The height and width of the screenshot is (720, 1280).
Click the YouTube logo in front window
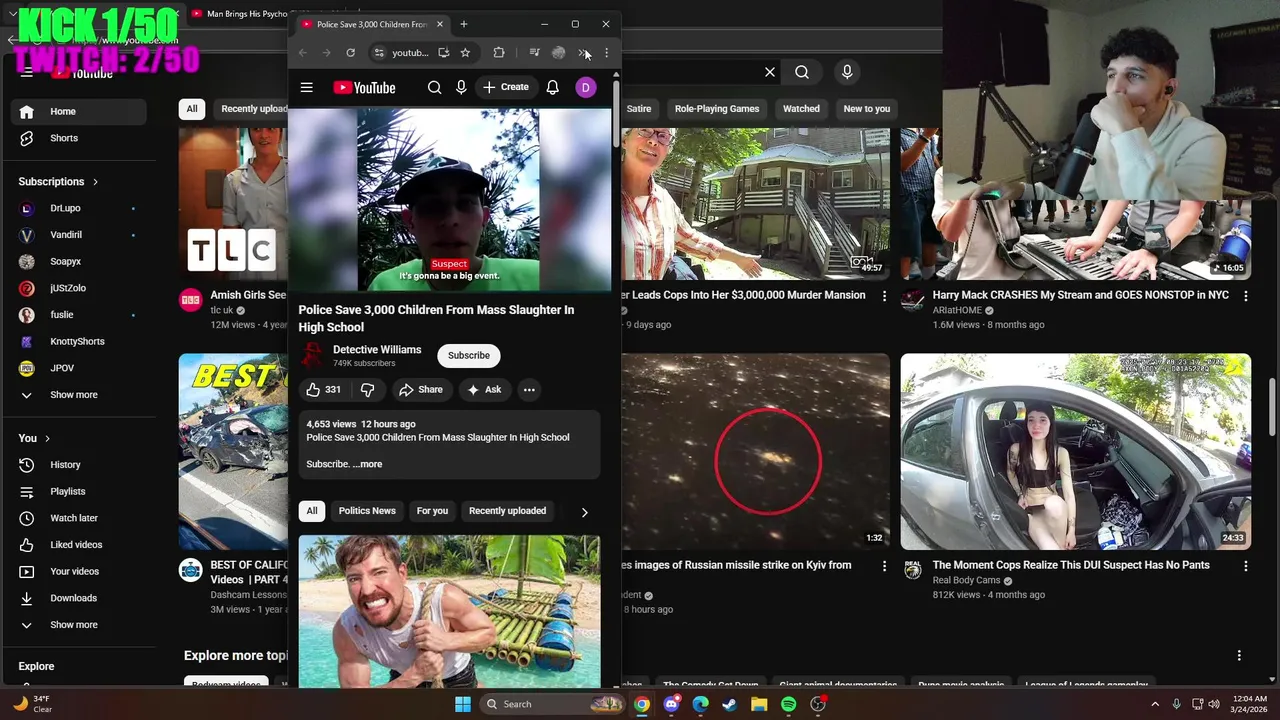364,88
